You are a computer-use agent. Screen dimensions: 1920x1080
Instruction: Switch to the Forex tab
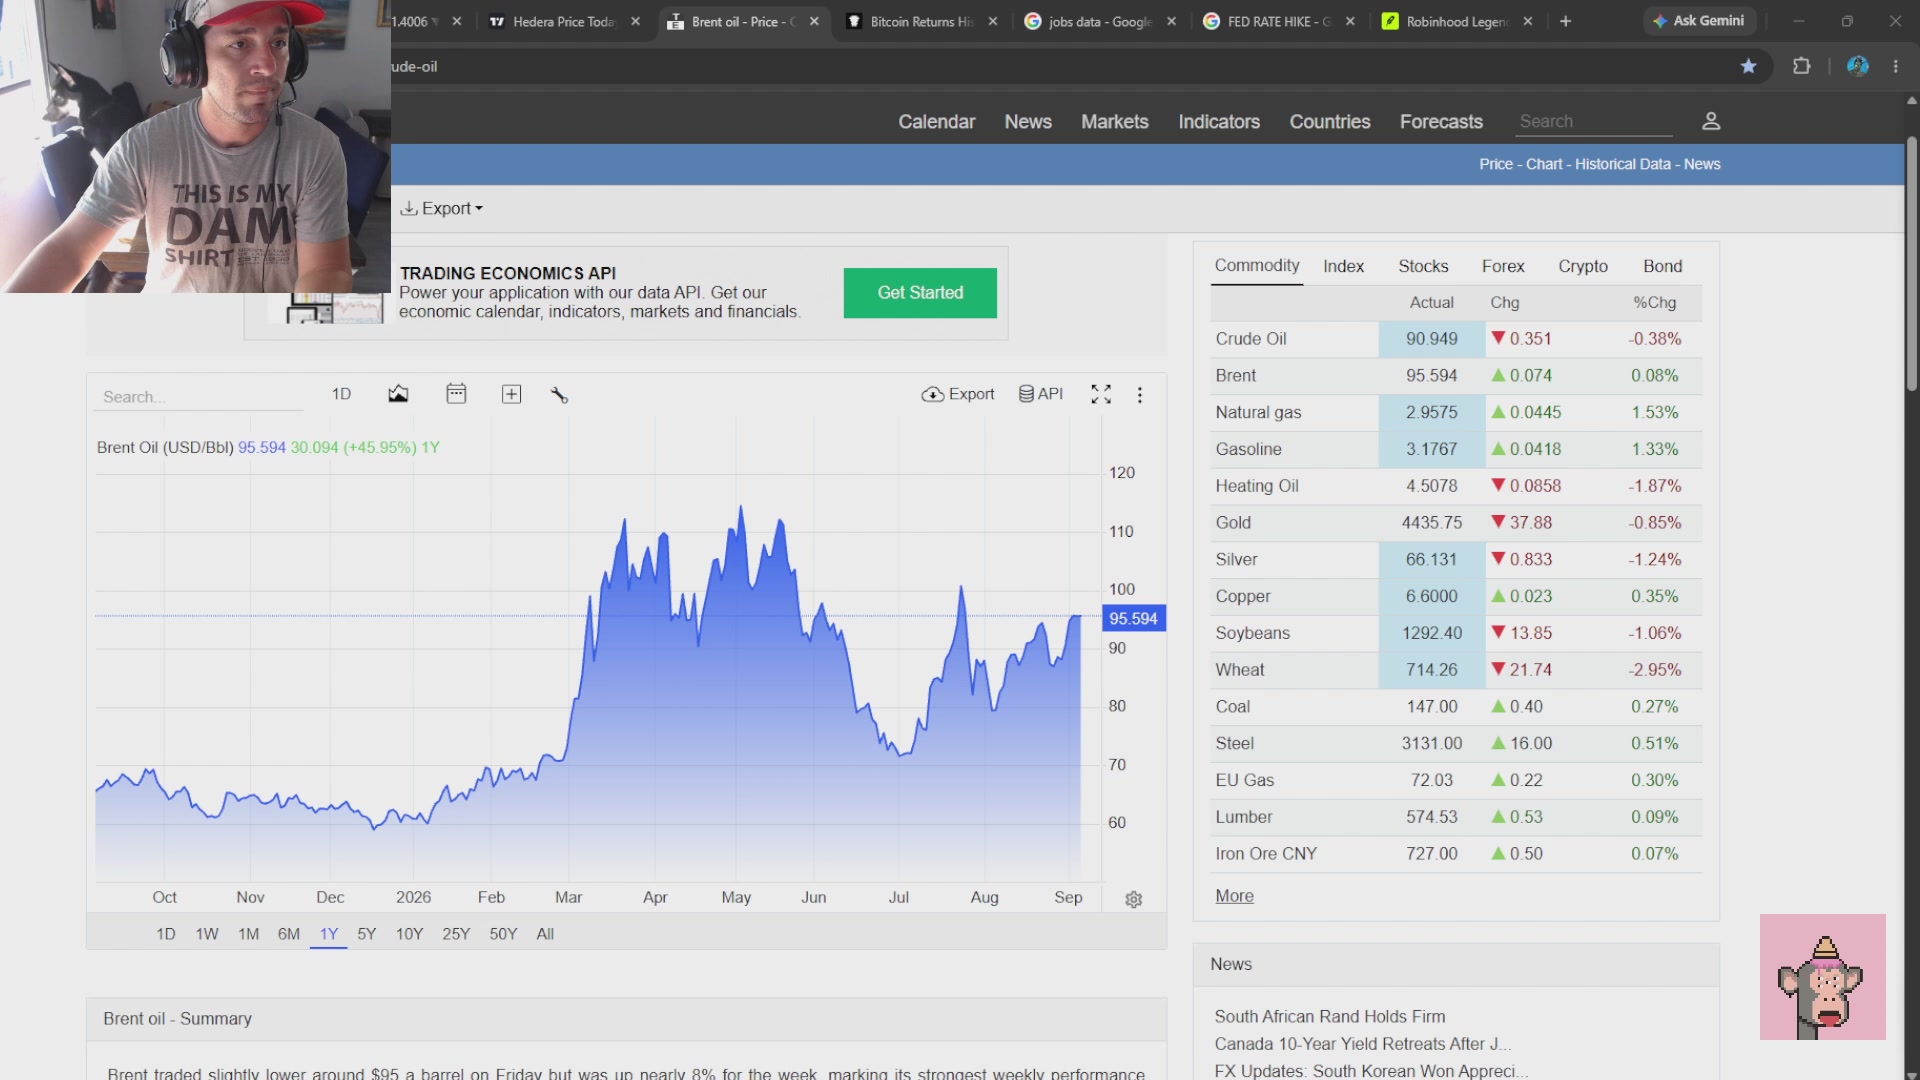tap(1503, 266)
